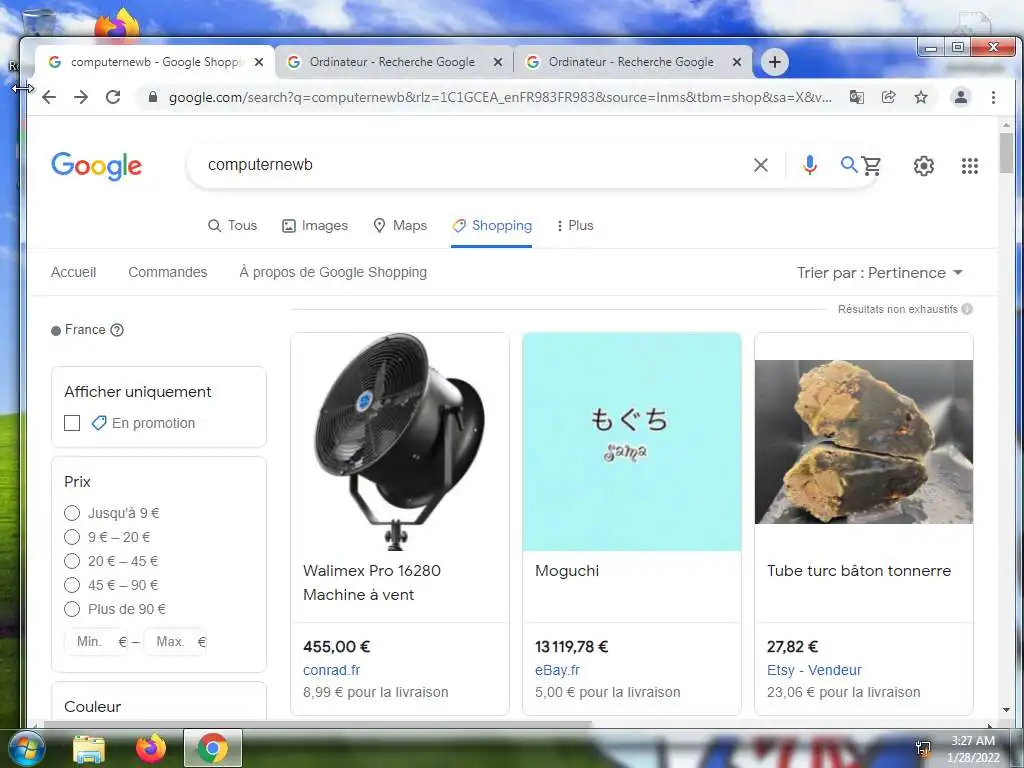The height and width of the screenshot is (768, 1024).
Task: Open the Maps search tab
Action: 400,226
